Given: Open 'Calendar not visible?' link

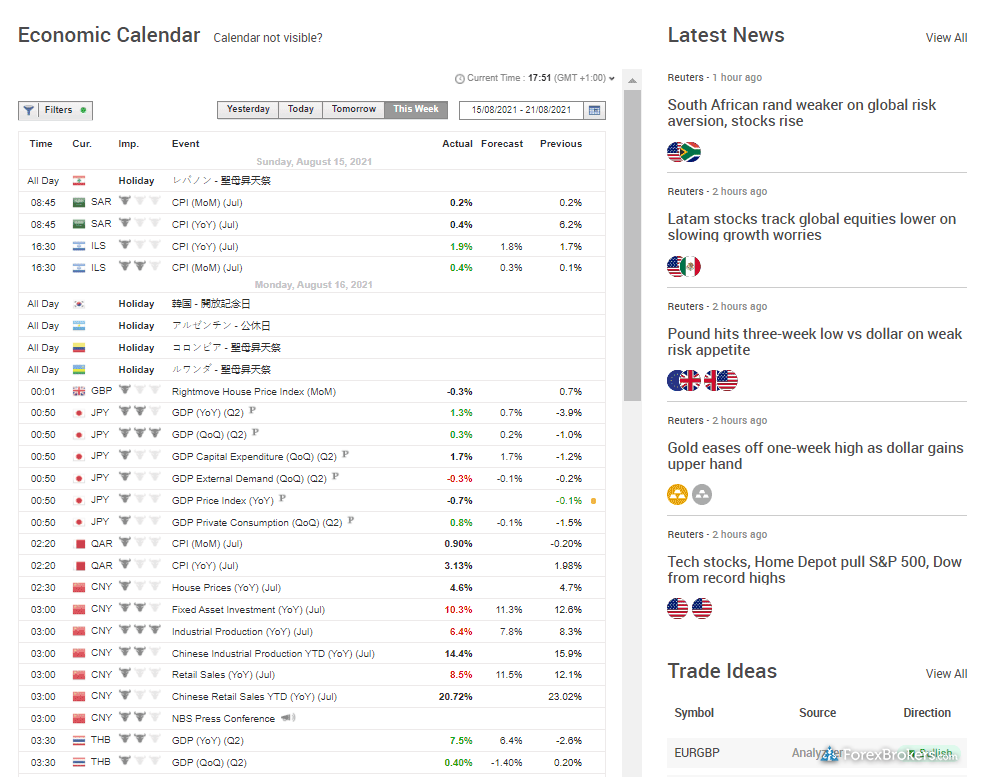Looking at the screenshot, I should coord(268,38).
